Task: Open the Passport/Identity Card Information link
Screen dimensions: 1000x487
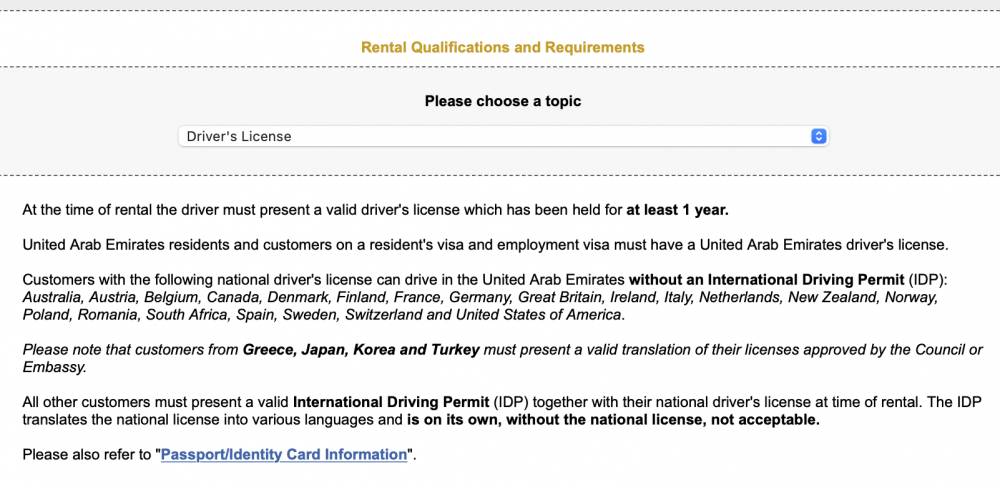Action: click(x=284, y=455)
